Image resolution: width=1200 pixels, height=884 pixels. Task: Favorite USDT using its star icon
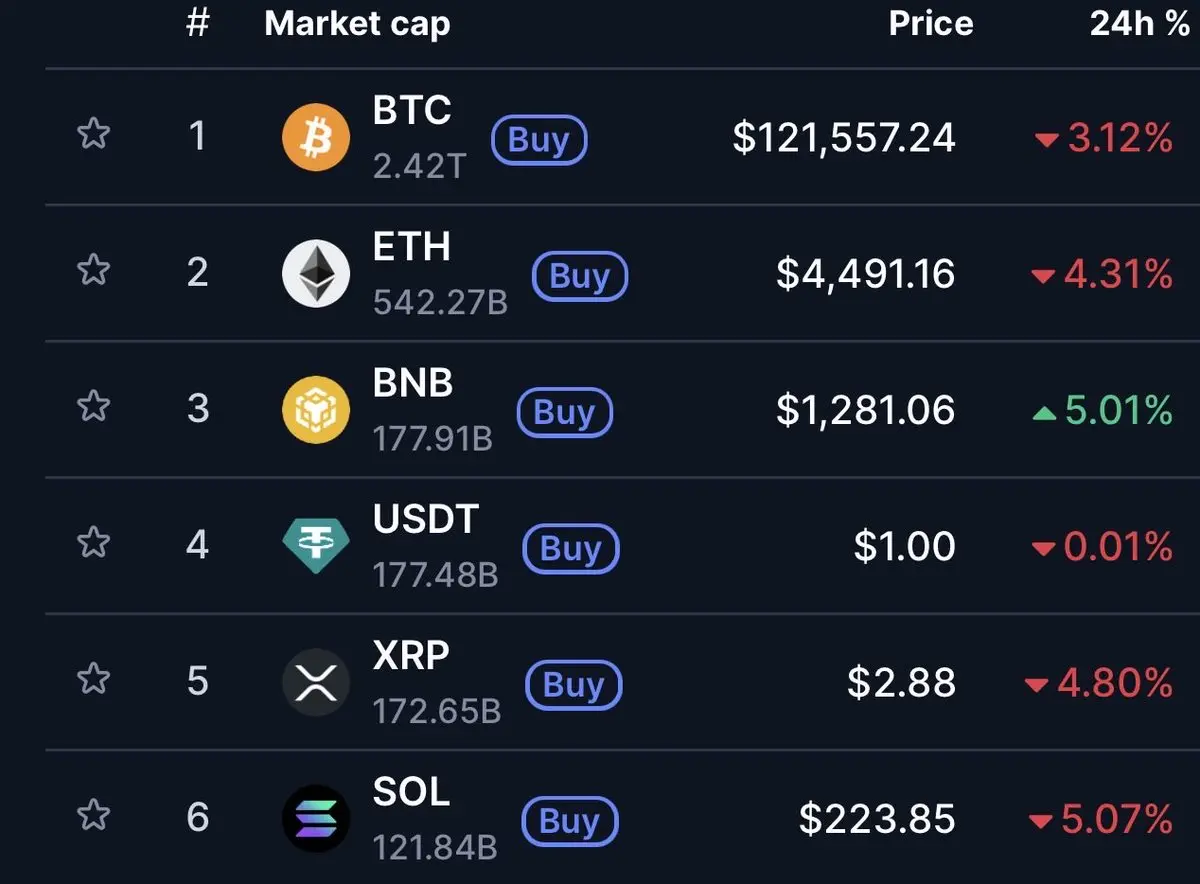point(93,542)
